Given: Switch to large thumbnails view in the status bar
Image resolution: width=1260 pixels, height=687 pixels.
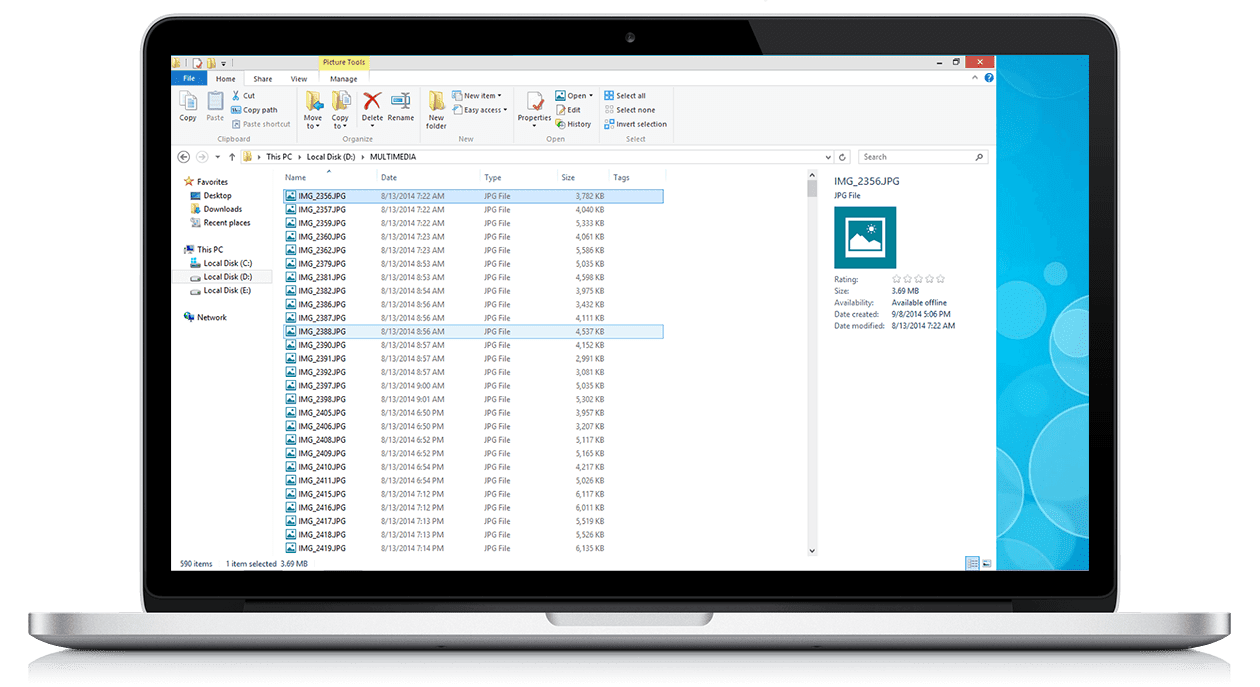Looking at the screenshot, I should [986, 564].
